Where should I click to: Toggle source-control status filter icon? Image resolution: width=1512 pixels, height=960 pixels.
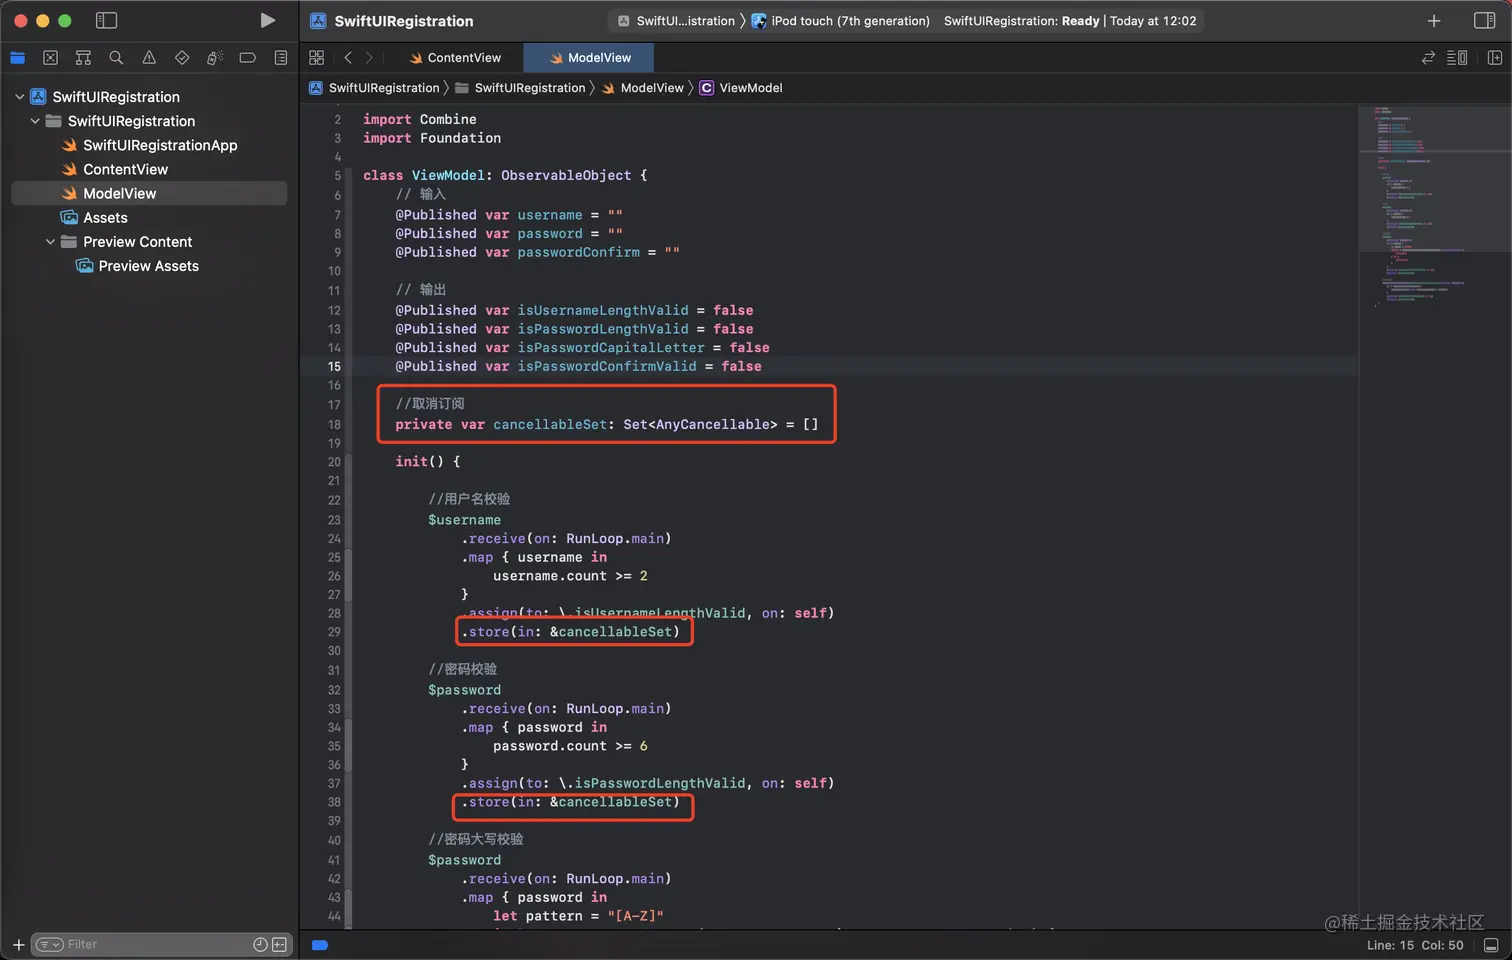[x=279, y=944]
